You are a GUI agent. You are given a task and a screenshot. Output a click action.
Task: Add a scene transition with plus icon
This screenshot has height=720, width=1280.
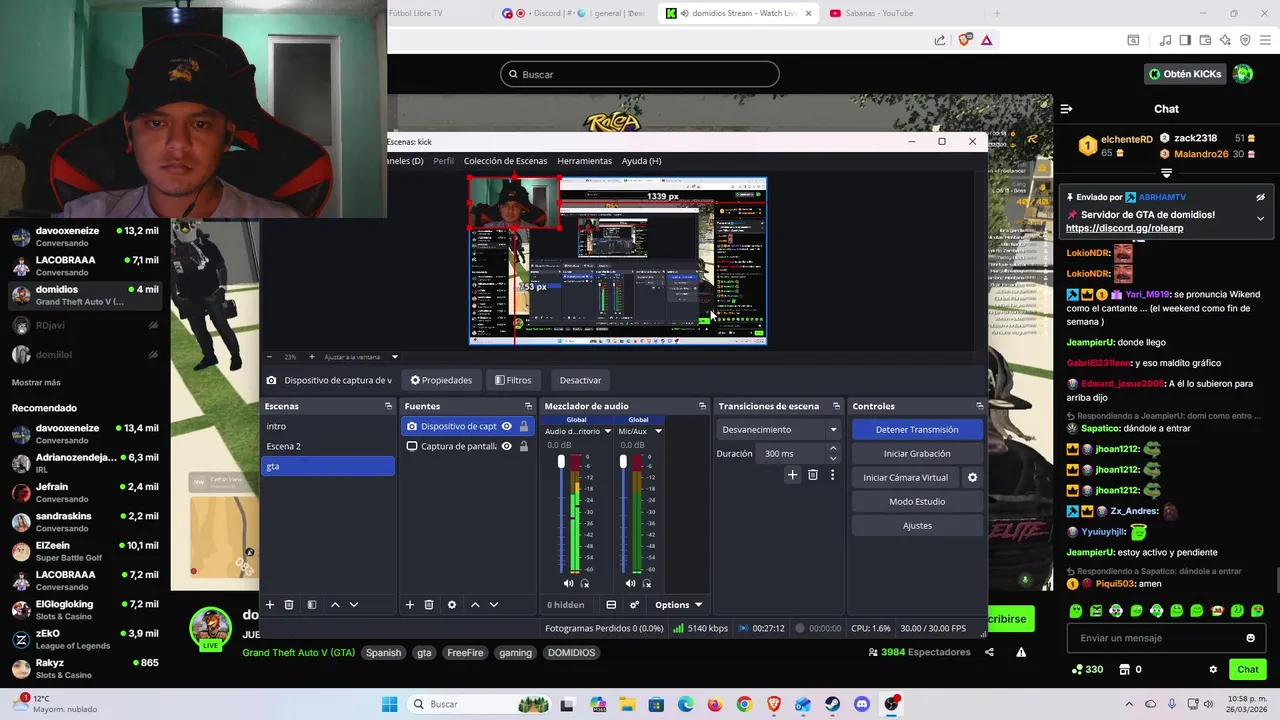[x=792, y=475]
